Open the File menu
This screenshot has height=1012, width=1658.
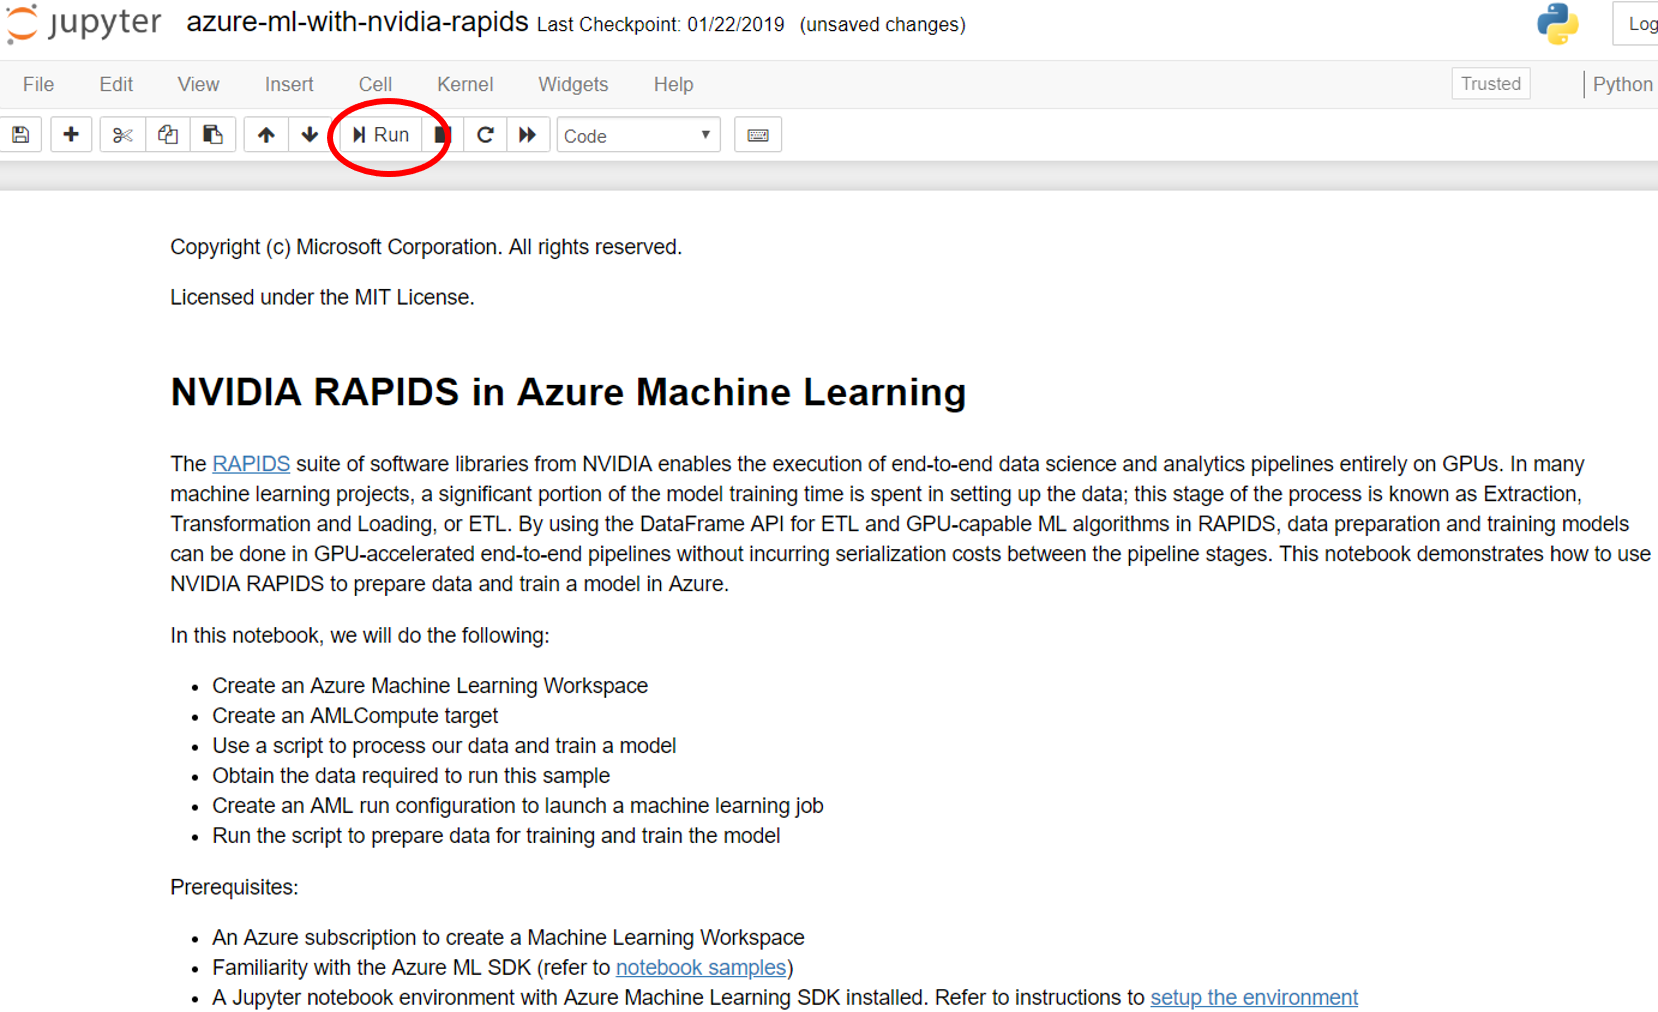tap(38, 85)
